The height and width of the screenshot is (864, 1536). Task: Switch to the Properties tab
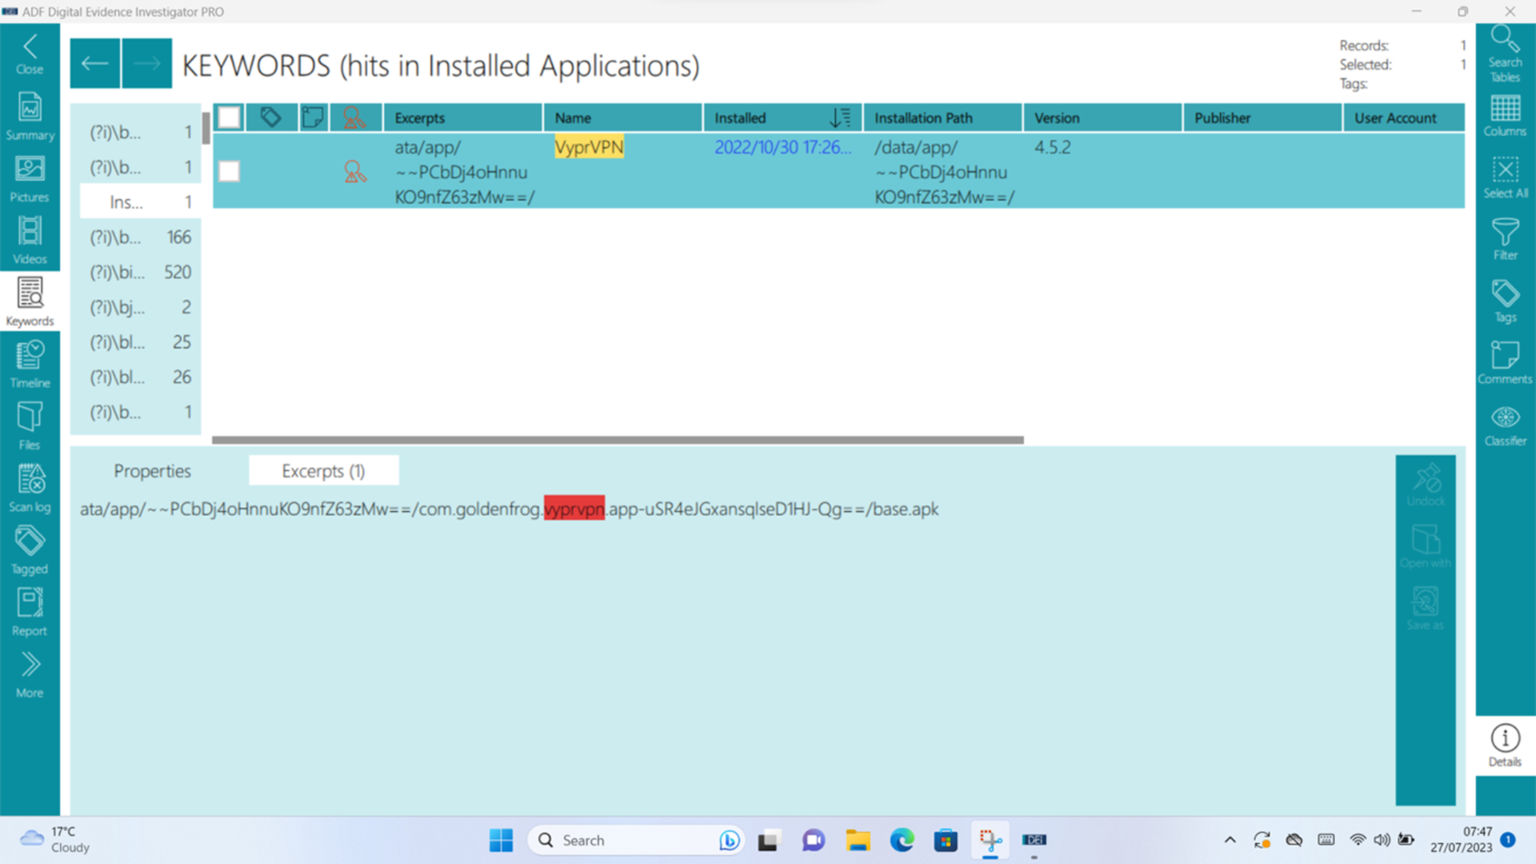(152, 471)
